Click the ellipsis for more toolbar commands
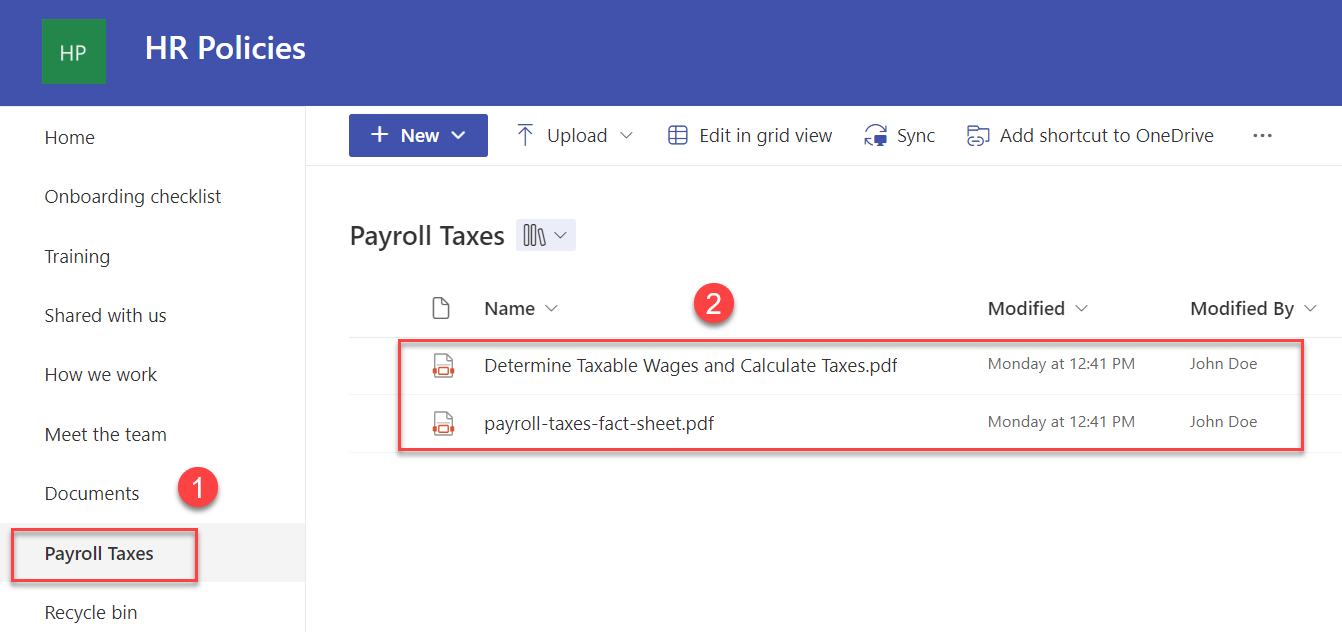The image size is (1342, 632). click(1262, 135)
